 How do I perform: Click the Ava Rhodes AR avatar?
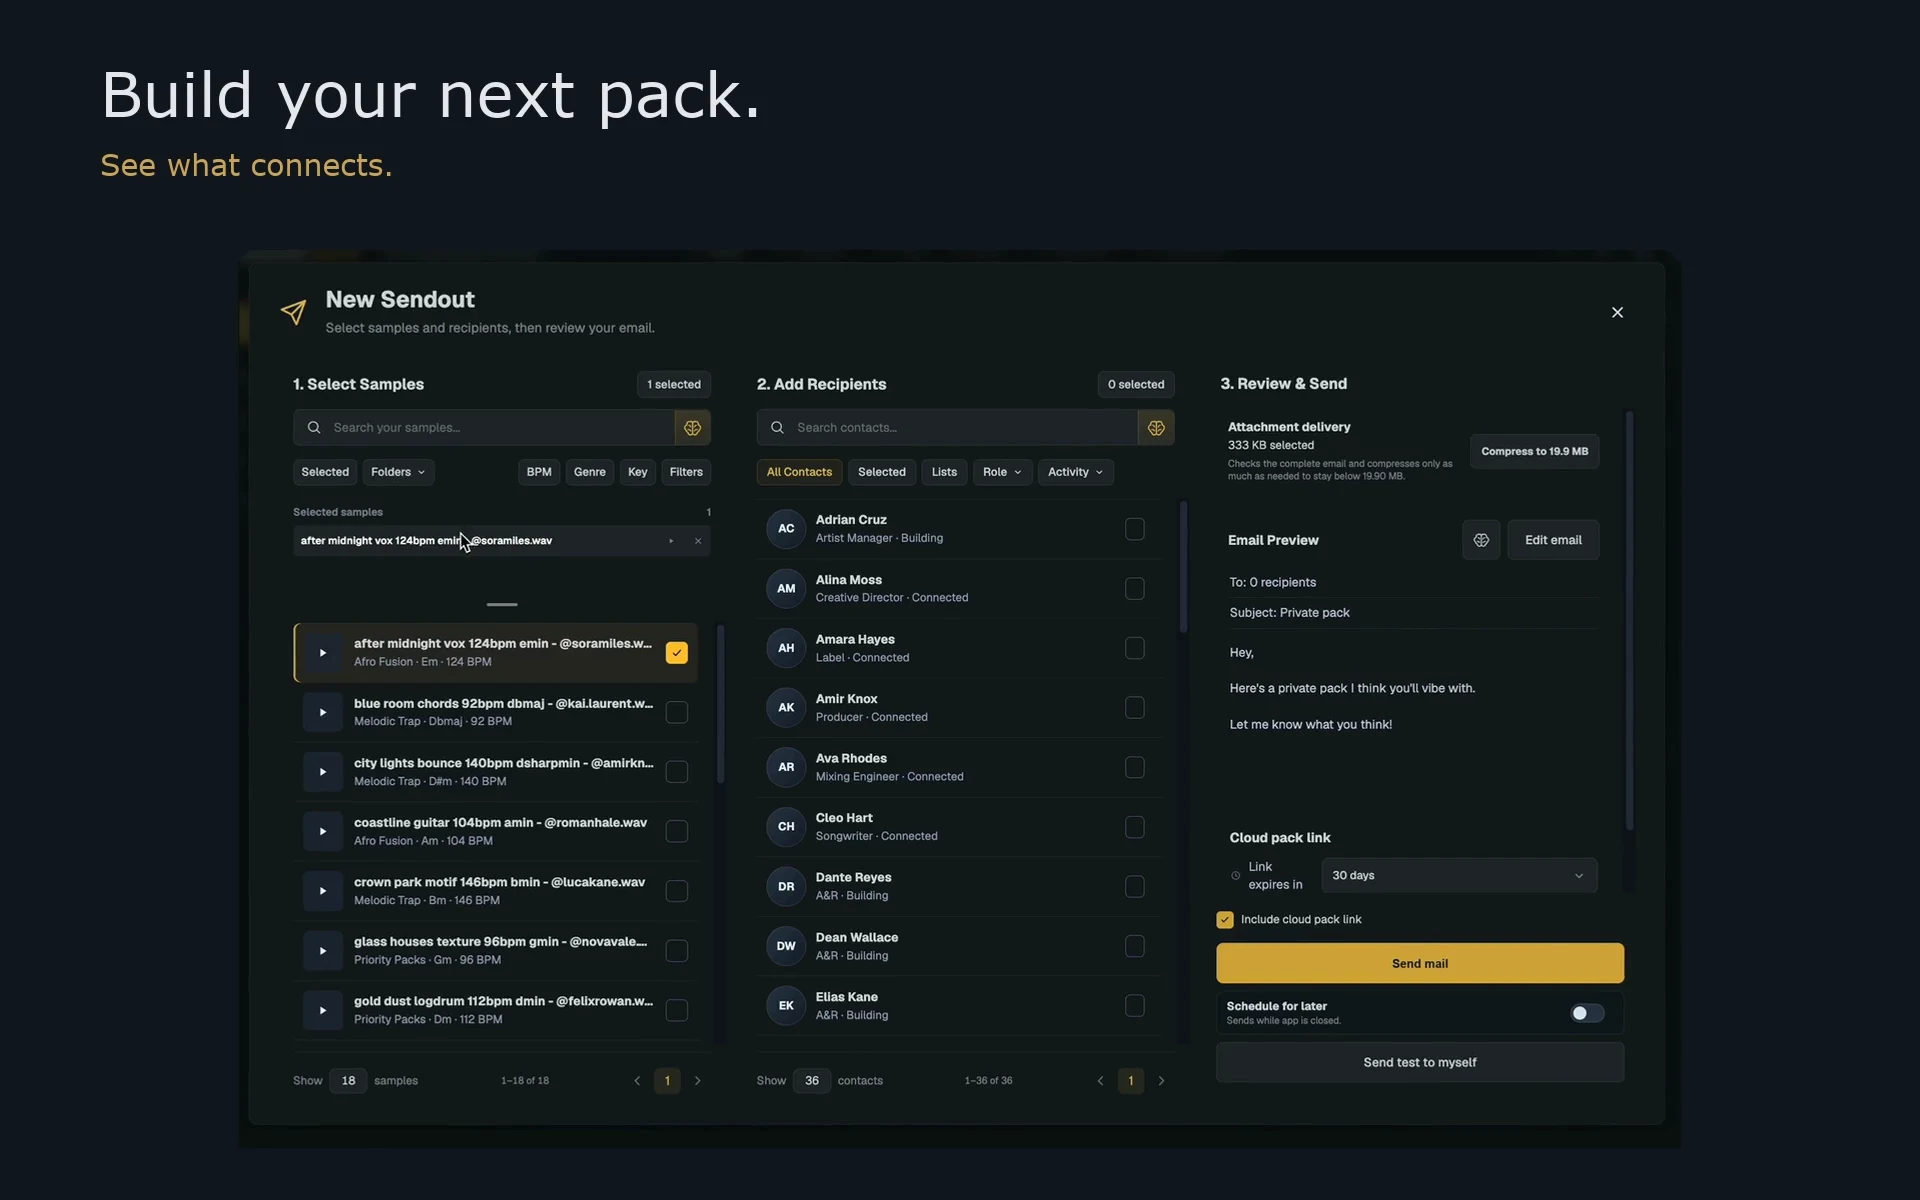tap(786, 767)
